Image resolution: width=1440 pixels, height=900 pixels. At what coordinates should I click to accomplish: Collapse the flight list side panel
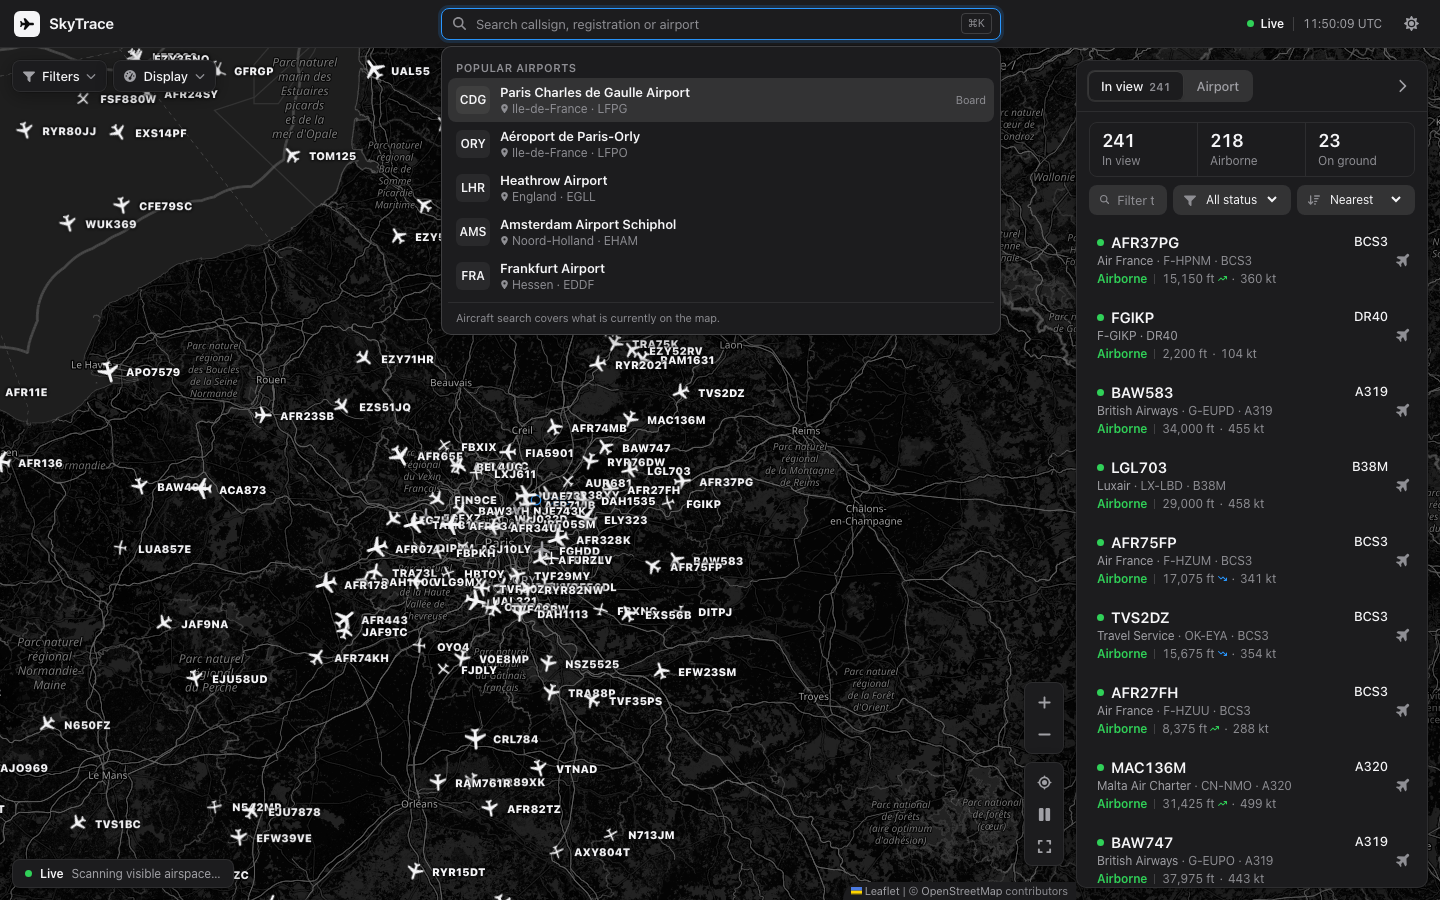1402,86
